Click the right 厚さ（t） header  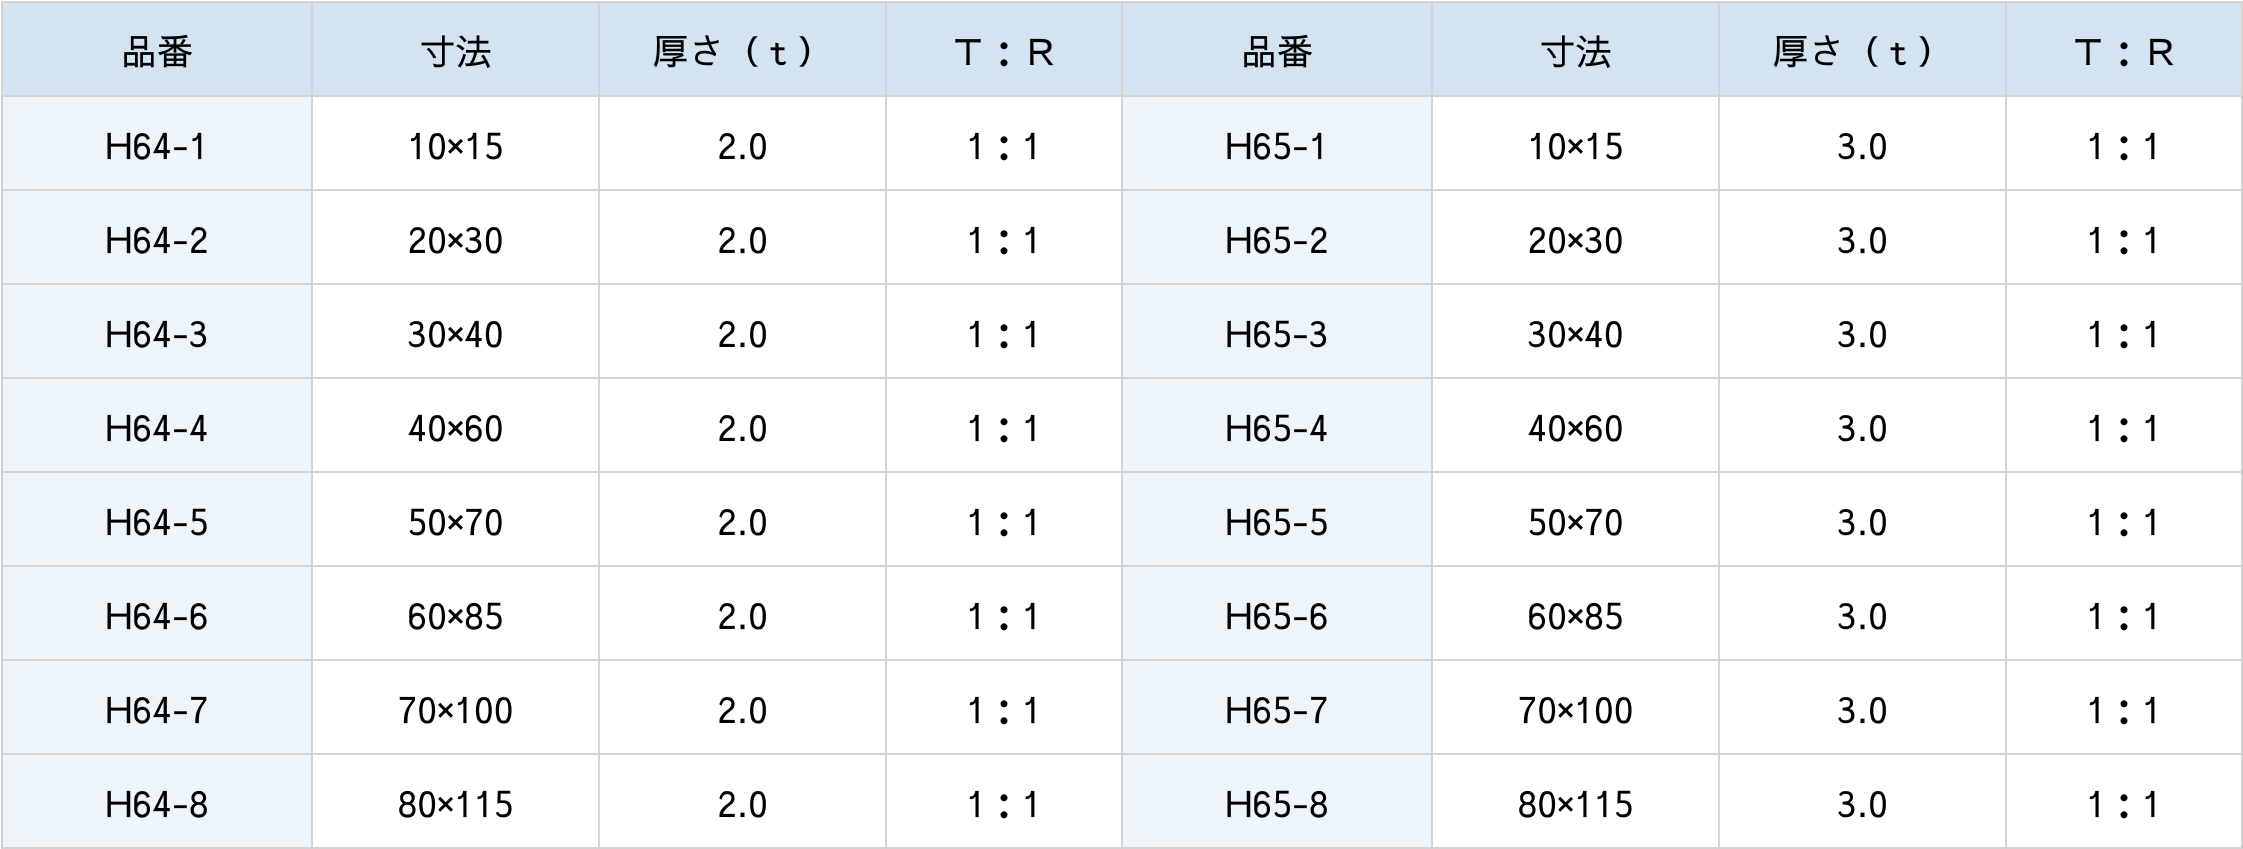1862,52
